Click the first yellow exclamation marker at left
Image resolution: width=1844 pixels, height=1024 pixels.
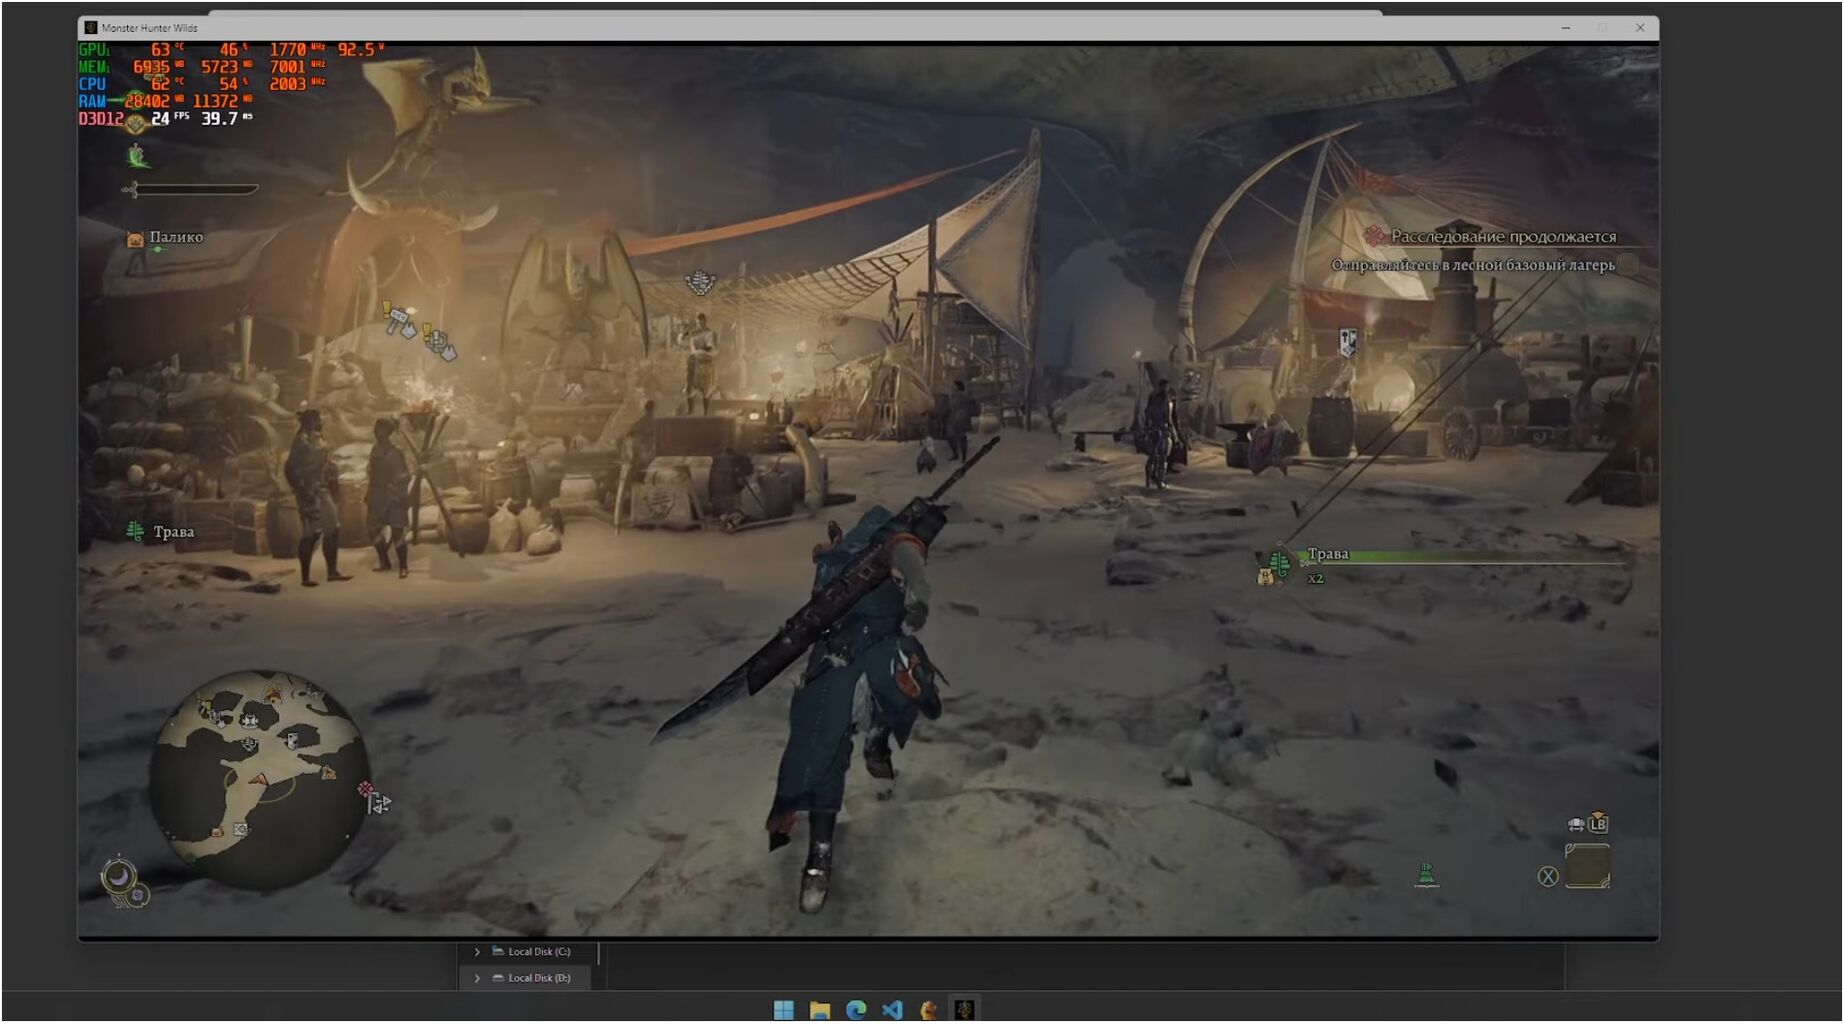(387, 310)
